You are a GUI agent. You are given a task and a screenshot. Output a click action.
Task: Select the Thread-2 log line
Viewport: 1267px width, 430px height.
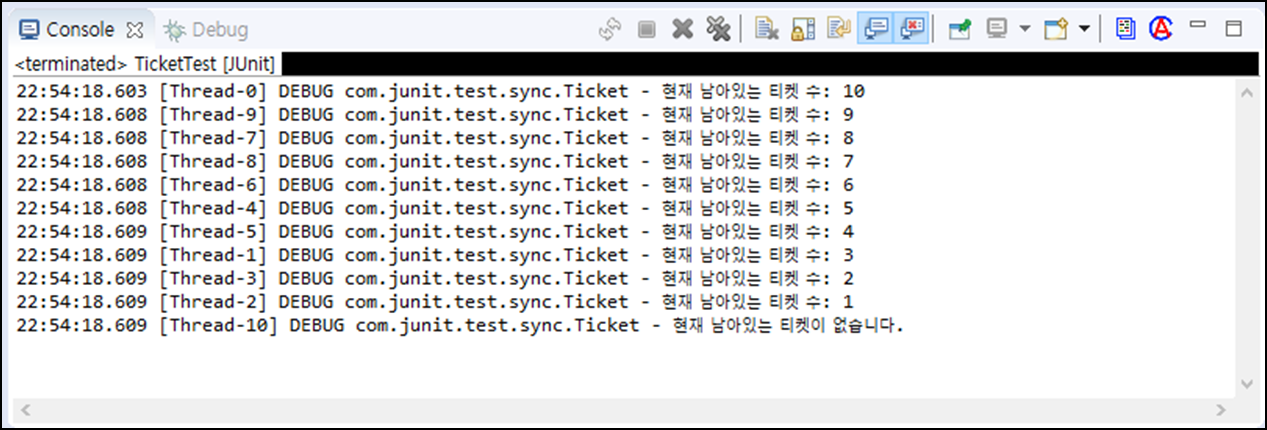click(435, 301)
